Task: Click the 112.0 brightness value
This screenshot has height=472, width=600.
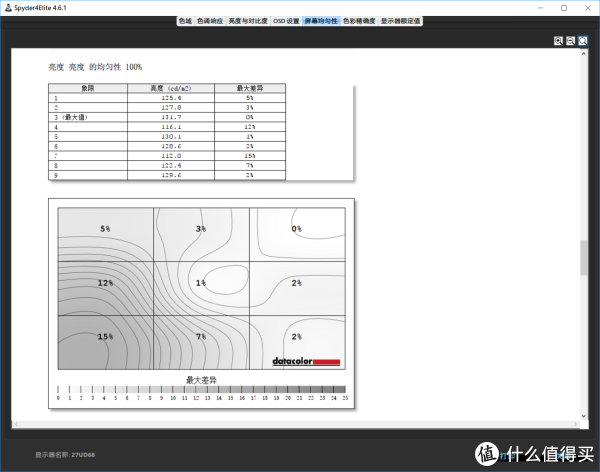Action: 171,156
